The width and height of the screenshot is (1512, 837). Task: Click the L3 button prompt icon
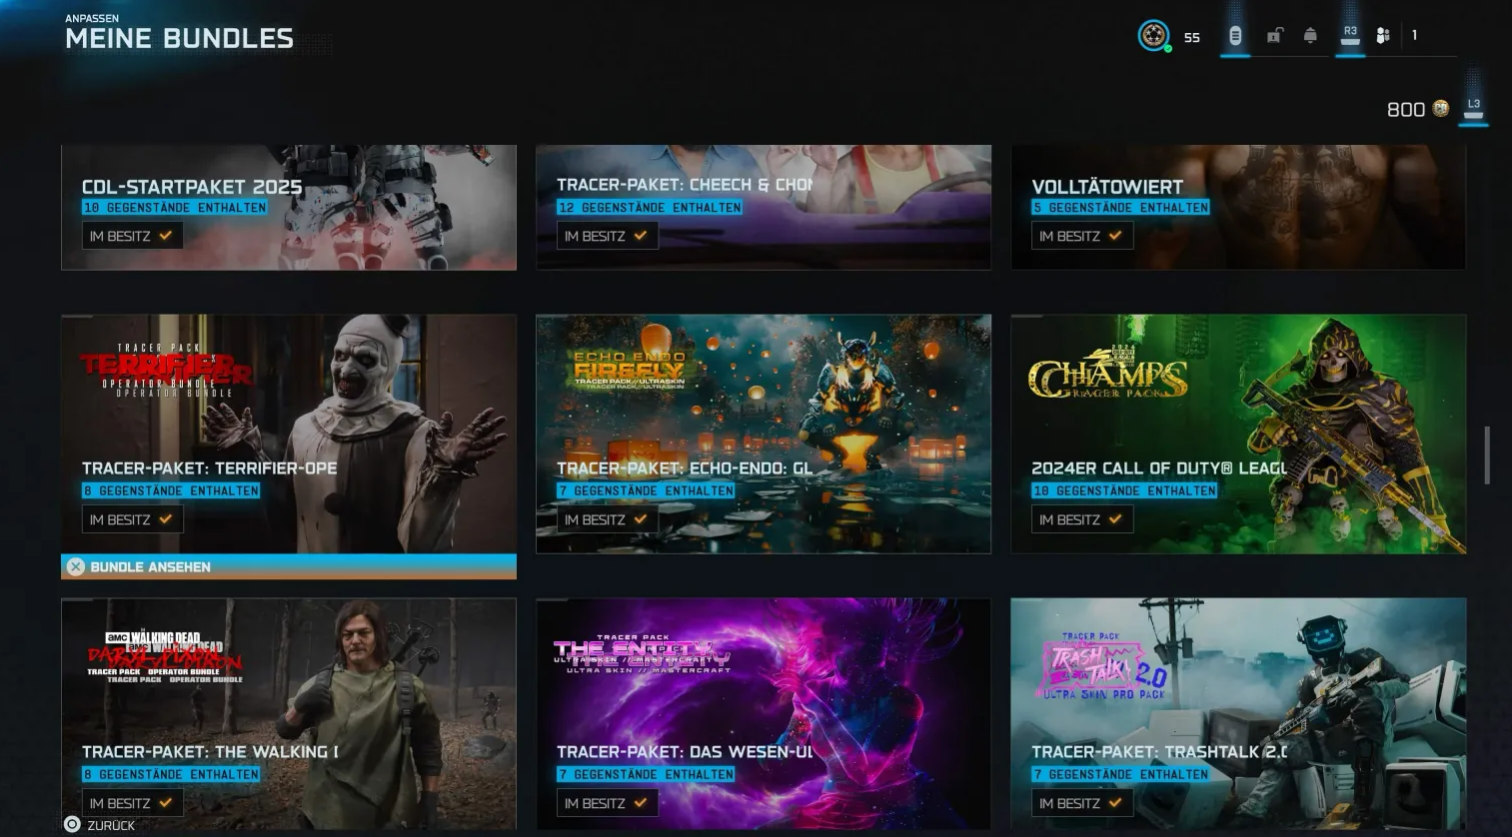(1473, 108)
